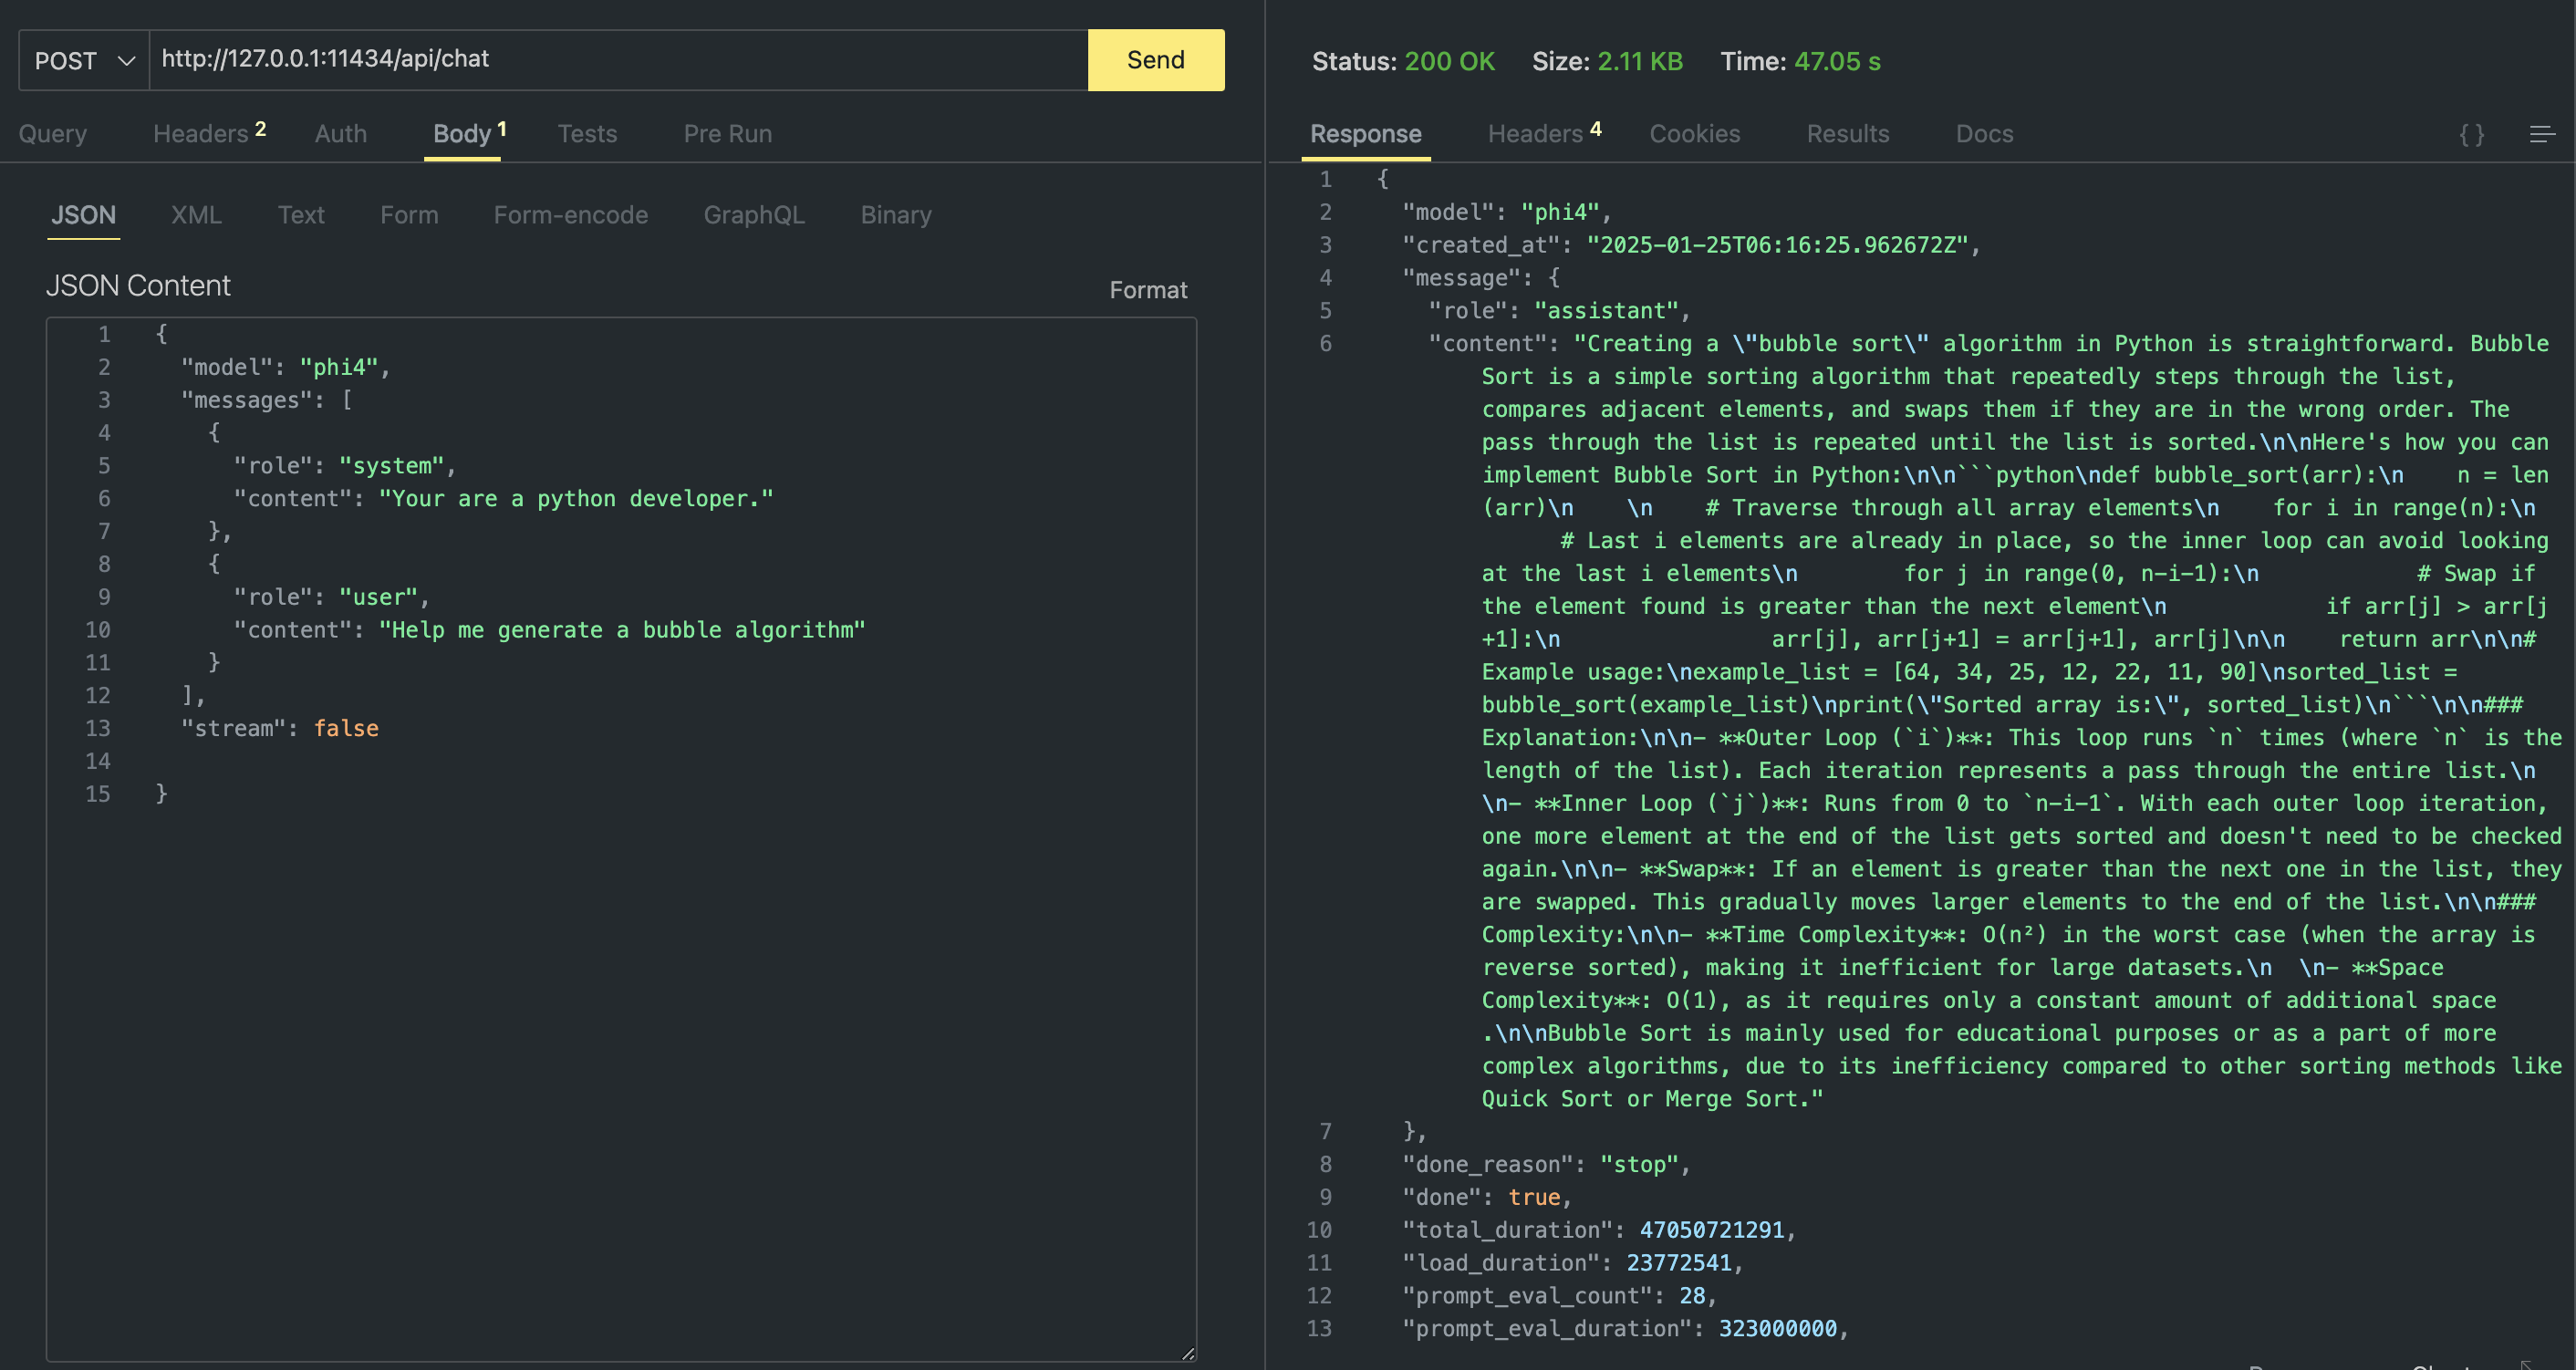Click the "messages": [ line in request

[x=266, y=400]
